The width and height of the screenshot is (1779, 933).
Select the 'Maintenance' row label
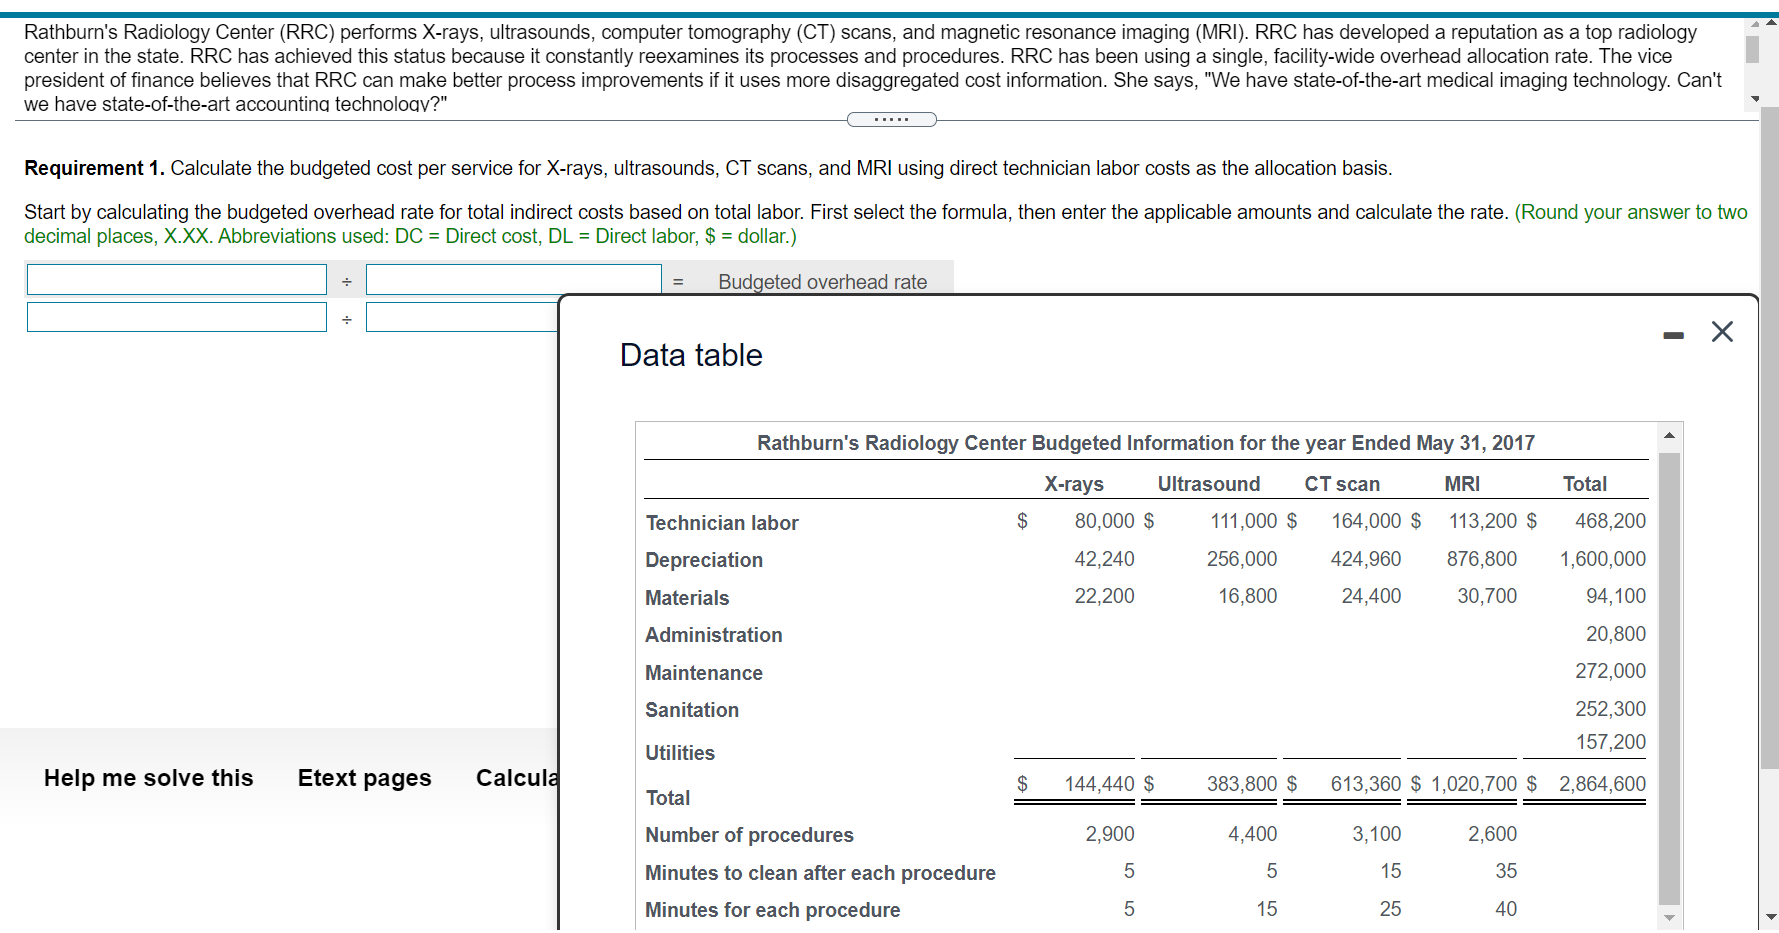[x=704, y=673]
